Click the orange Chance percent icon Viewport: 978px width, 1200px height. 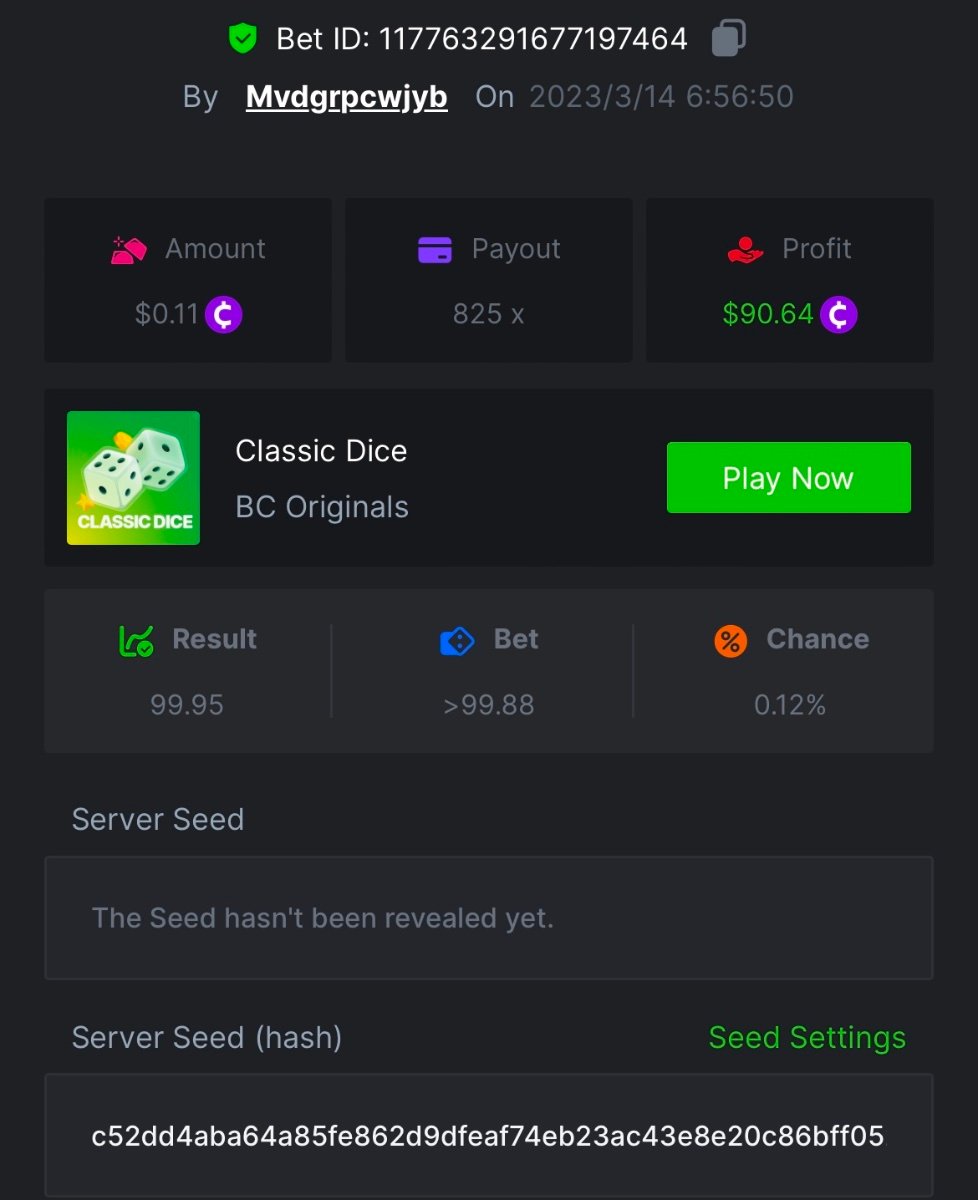pyautogui.click(x=731, y=640)
